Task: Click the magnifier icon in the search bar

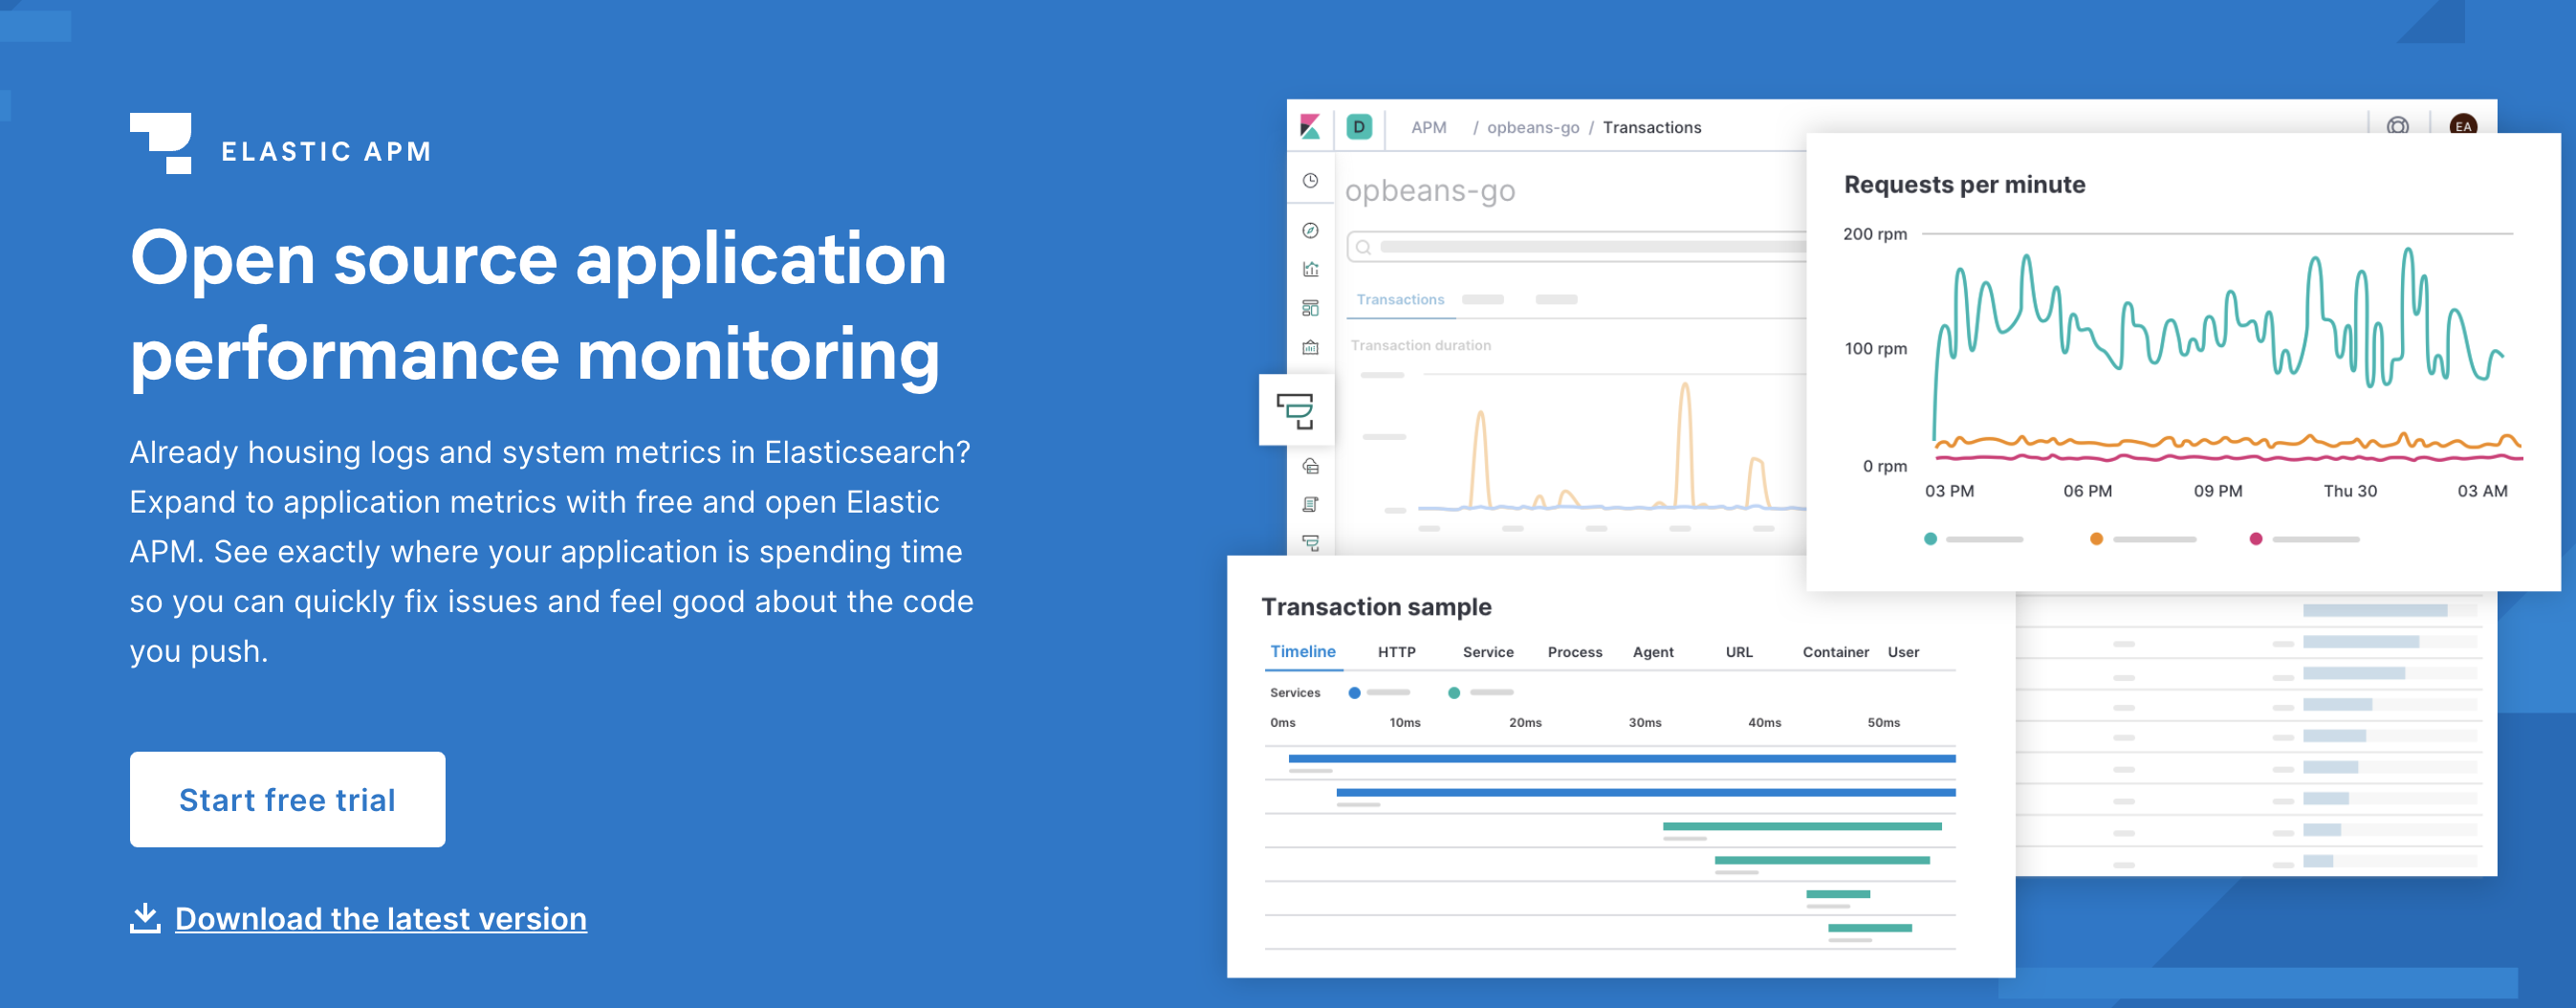Action: 1363,247
